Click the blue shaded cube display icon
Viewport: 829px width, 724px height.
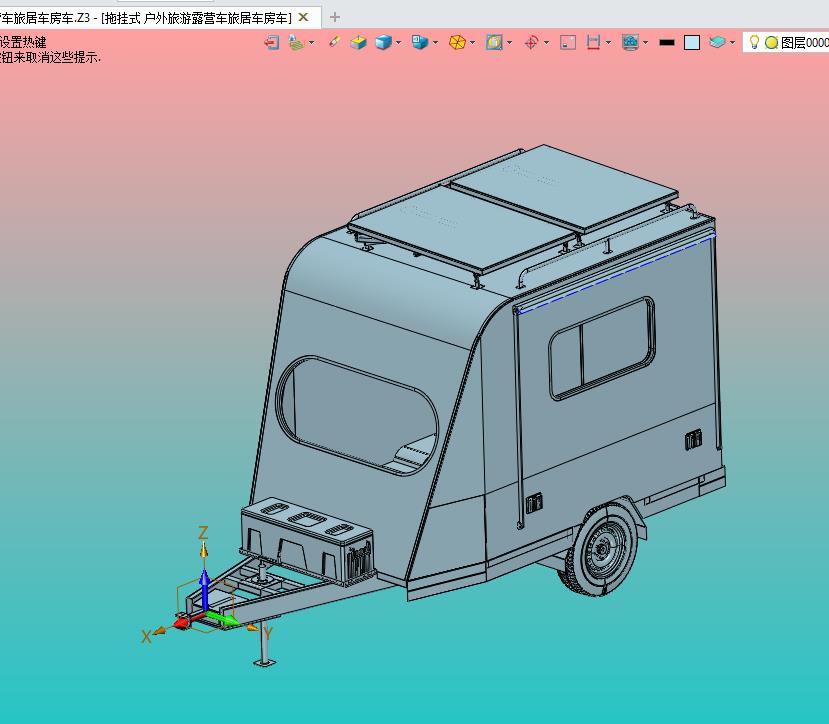[x=383, y=43]
